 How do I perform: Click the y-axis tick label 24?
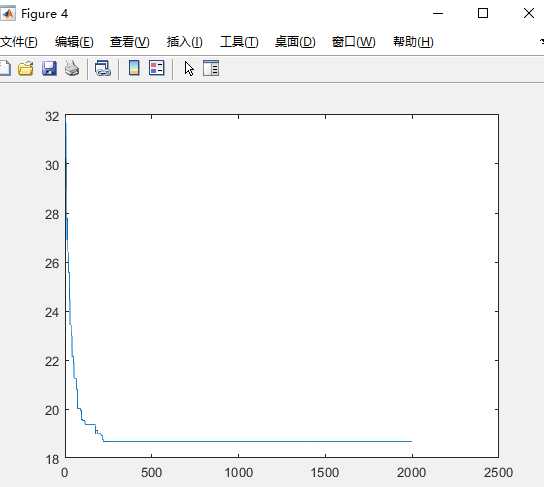click(x=52, y=313)
